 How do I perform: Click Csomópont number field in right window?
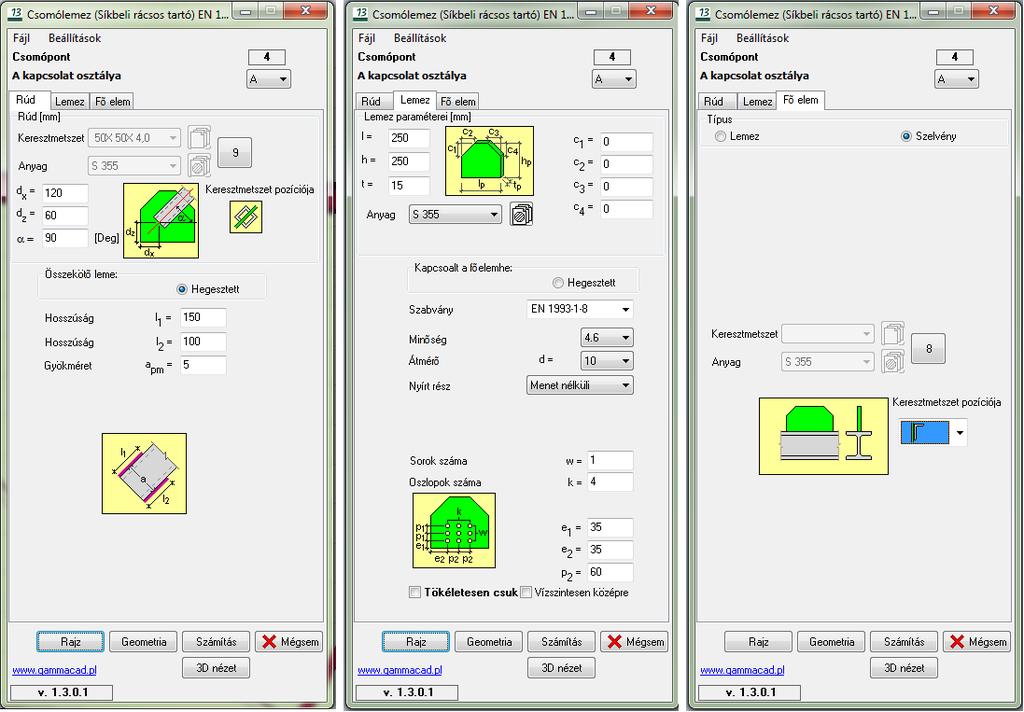954,57
